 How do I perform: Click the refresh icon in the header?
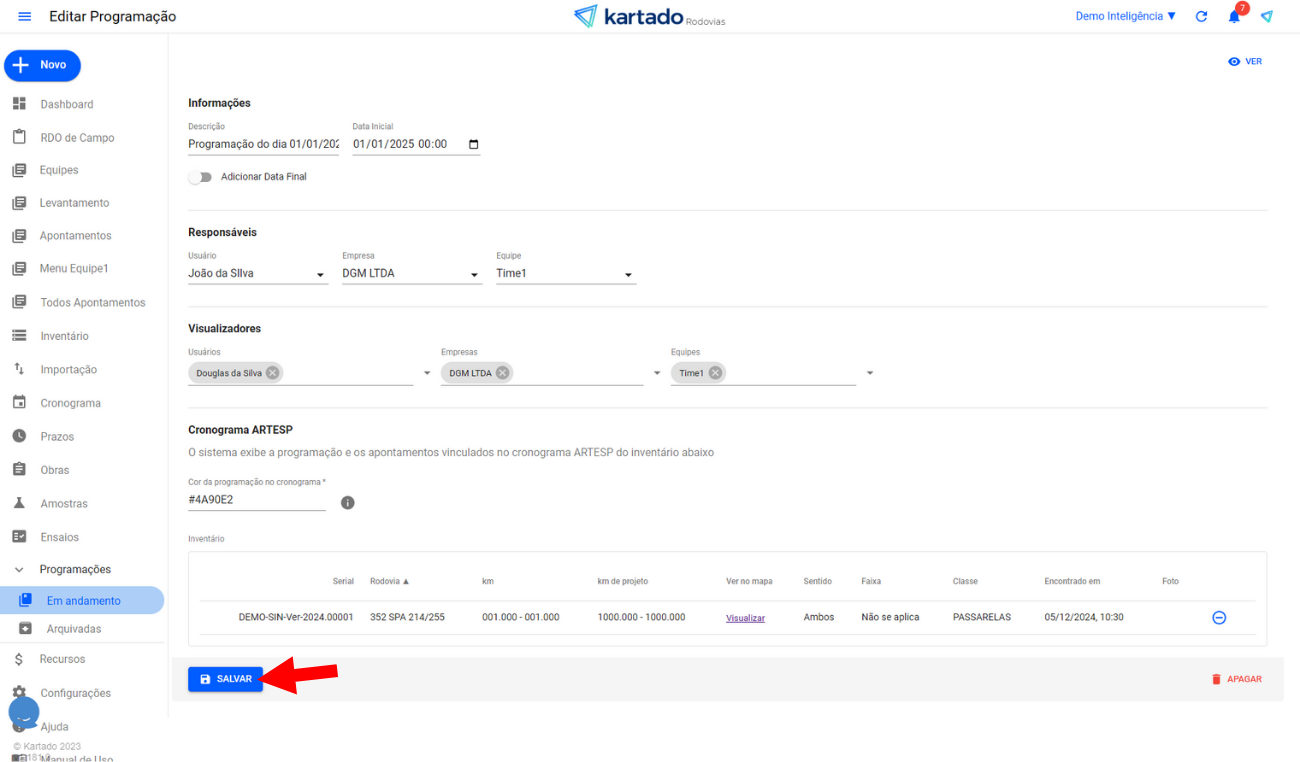tap(1202, 17)
